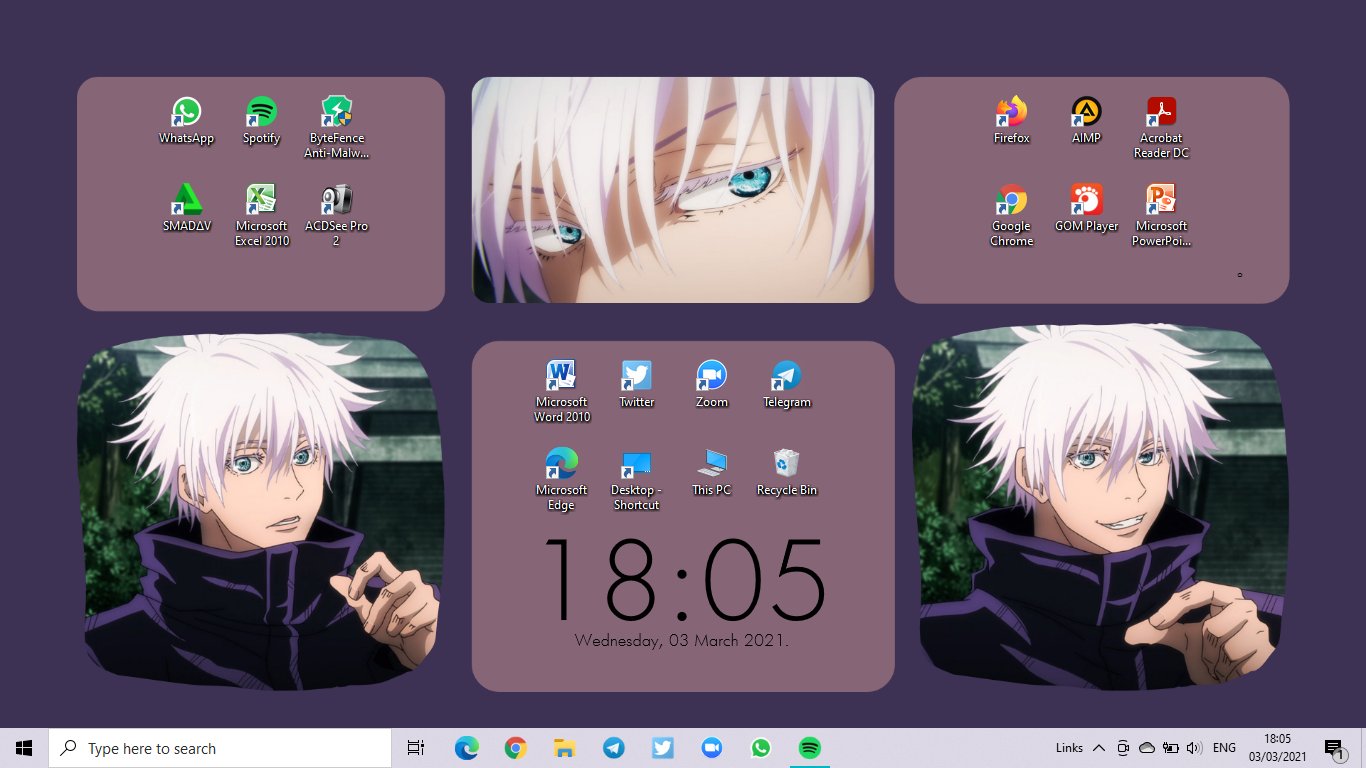
Task: Select the SMADAV desktop icon
Action: click(186, 208)
